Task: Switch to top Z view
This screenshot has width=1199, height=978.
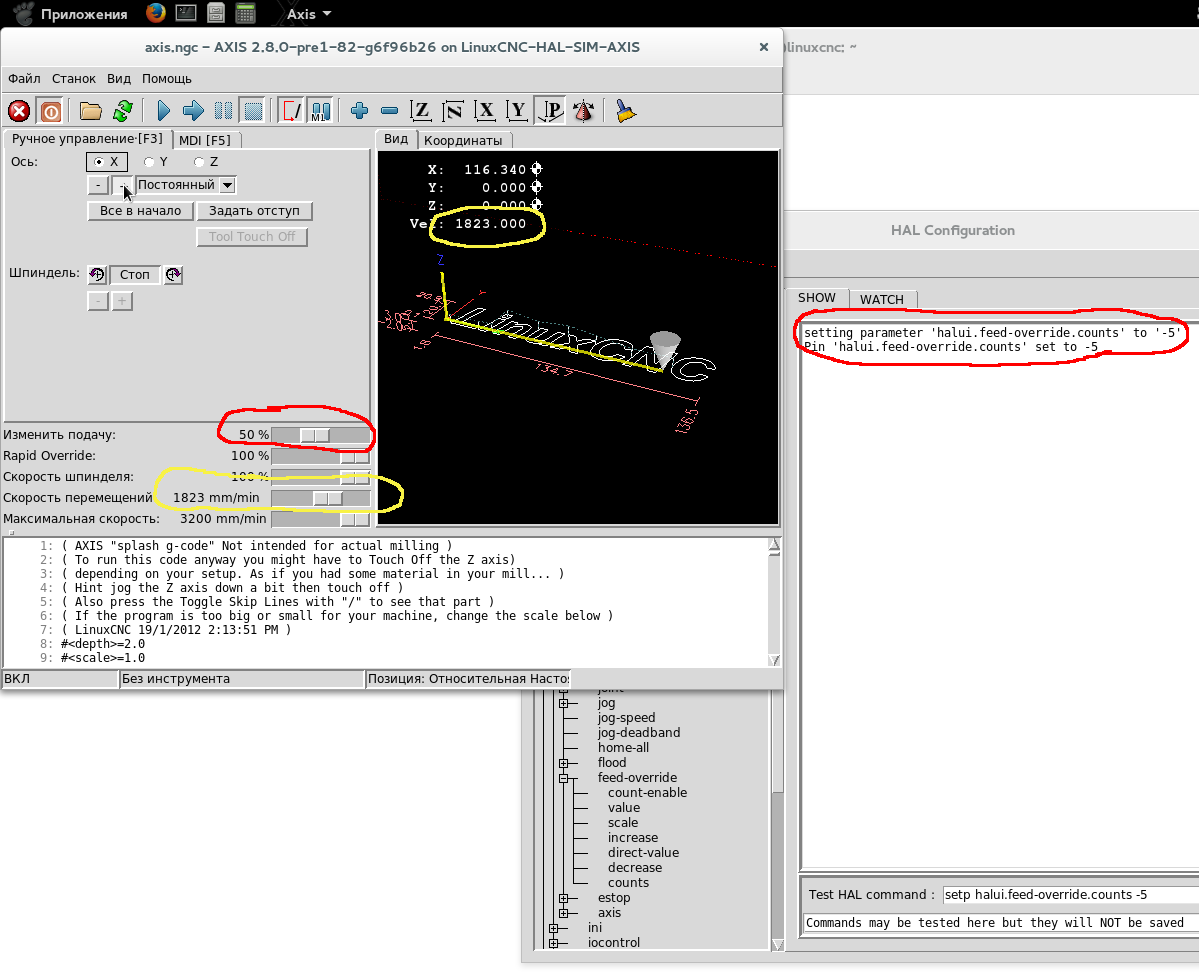Action: (x=421, y=112)
